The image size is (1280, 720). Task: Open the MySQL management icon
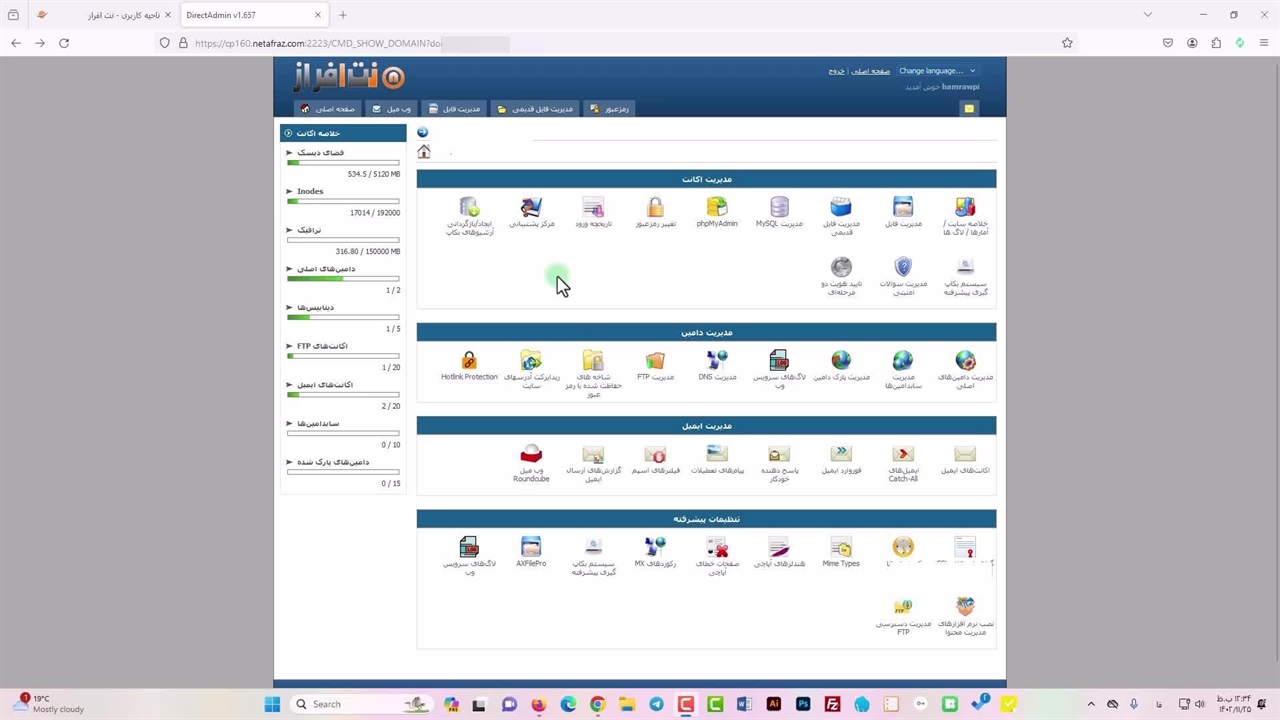click(779, 208)
